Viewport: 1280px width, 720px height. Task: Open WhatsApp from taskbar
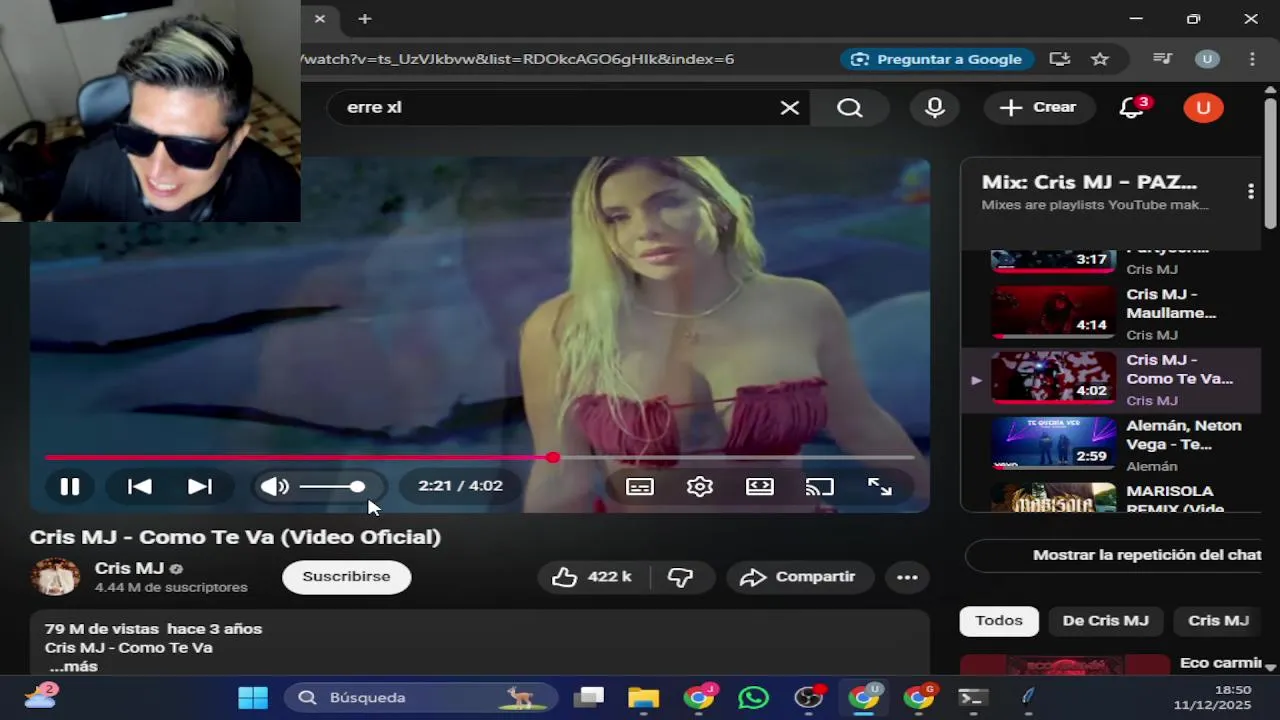pyautogui.click(x=754, y=698)
